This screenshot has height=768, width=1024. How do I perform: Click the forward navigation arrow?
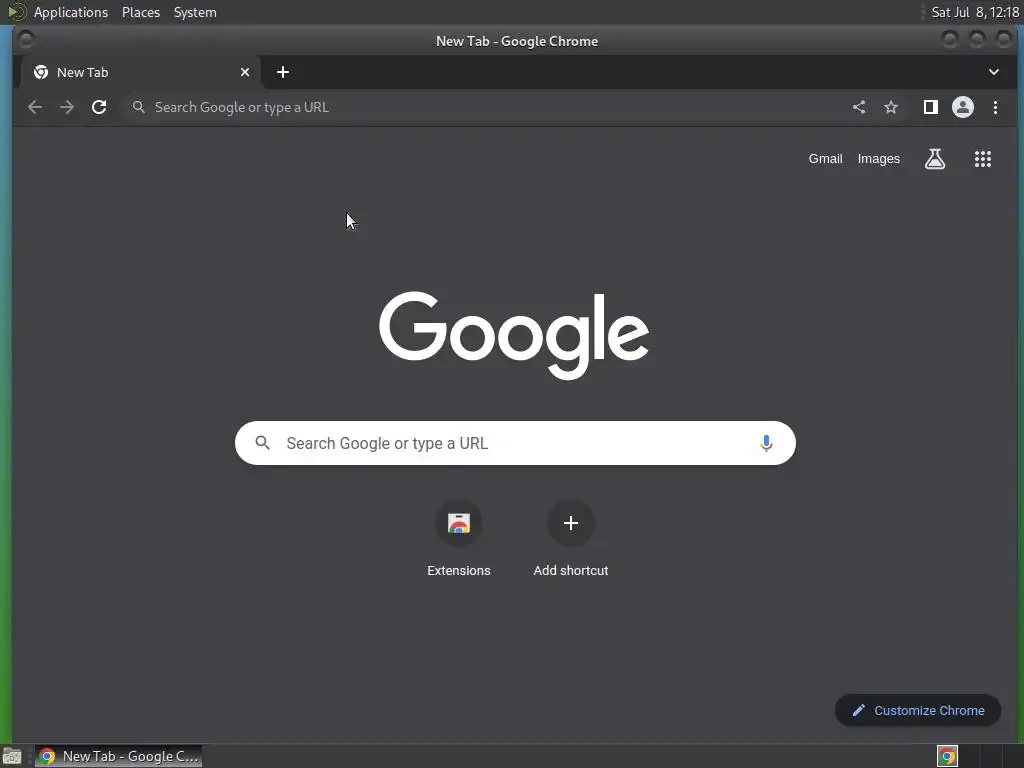(x=67, y=107)
